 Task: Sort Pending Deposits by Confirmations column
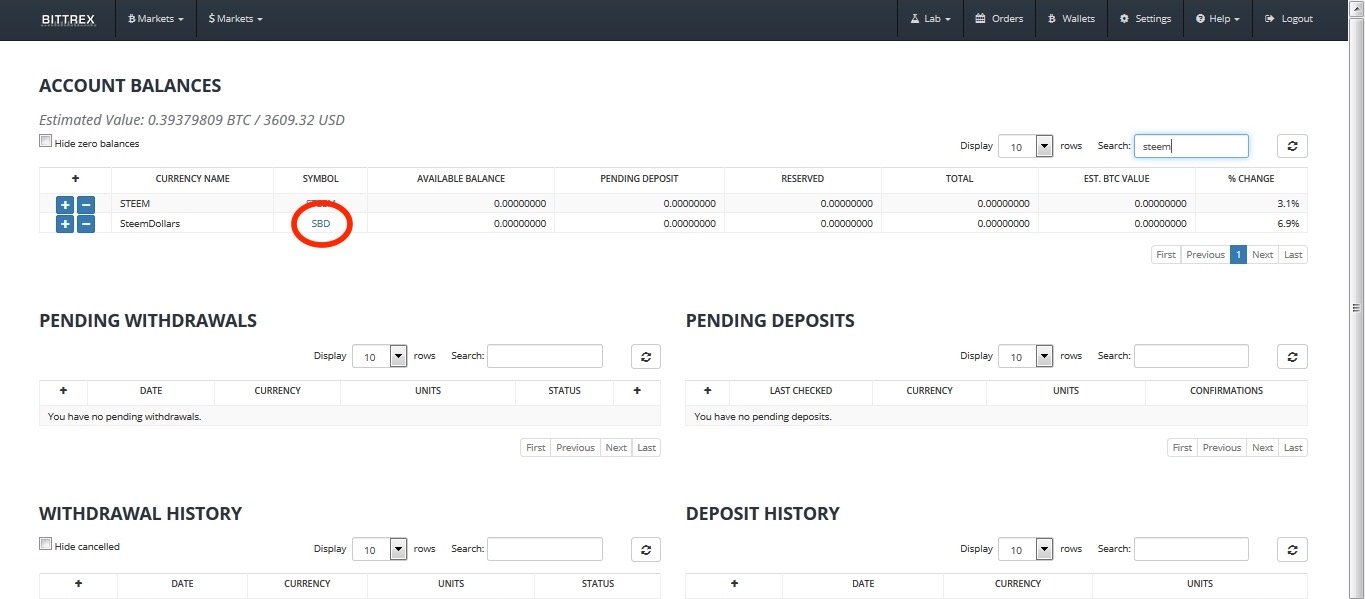point(1226,391)
